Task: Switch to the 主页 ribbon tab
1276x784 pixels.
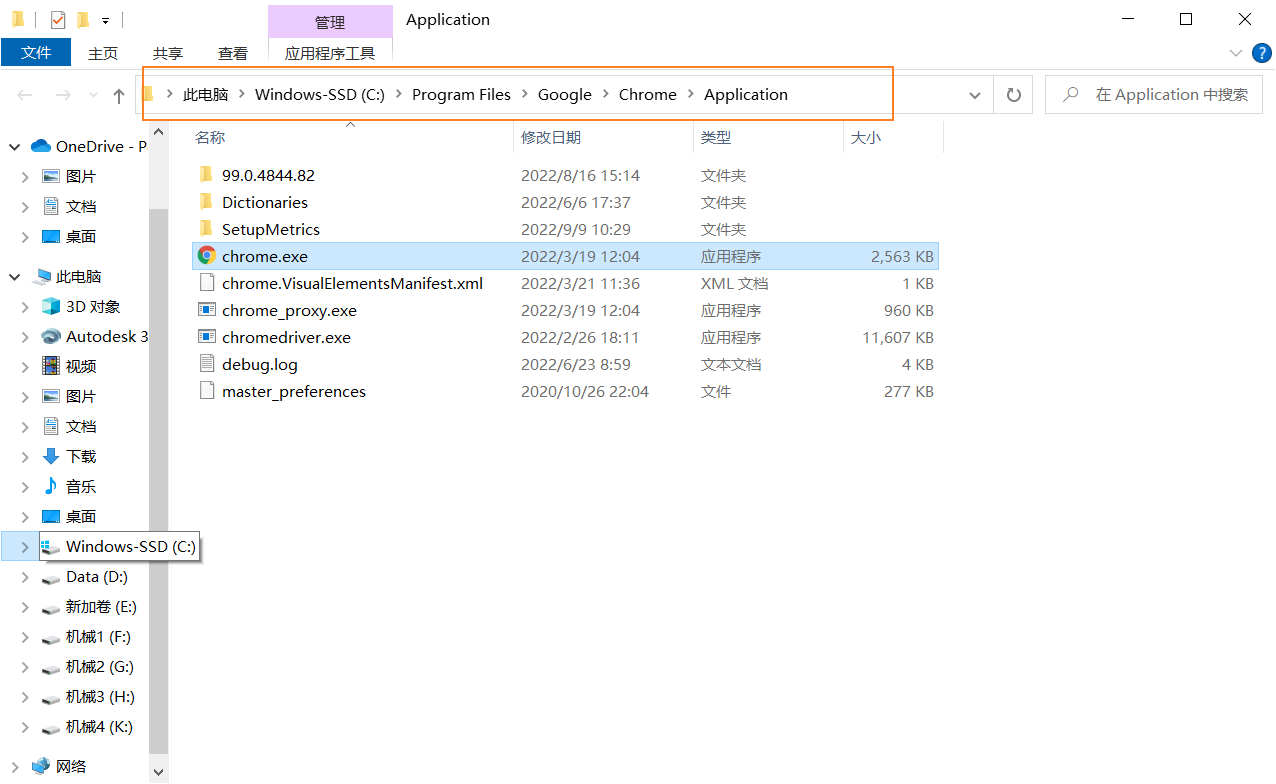Action: point(103,54)
